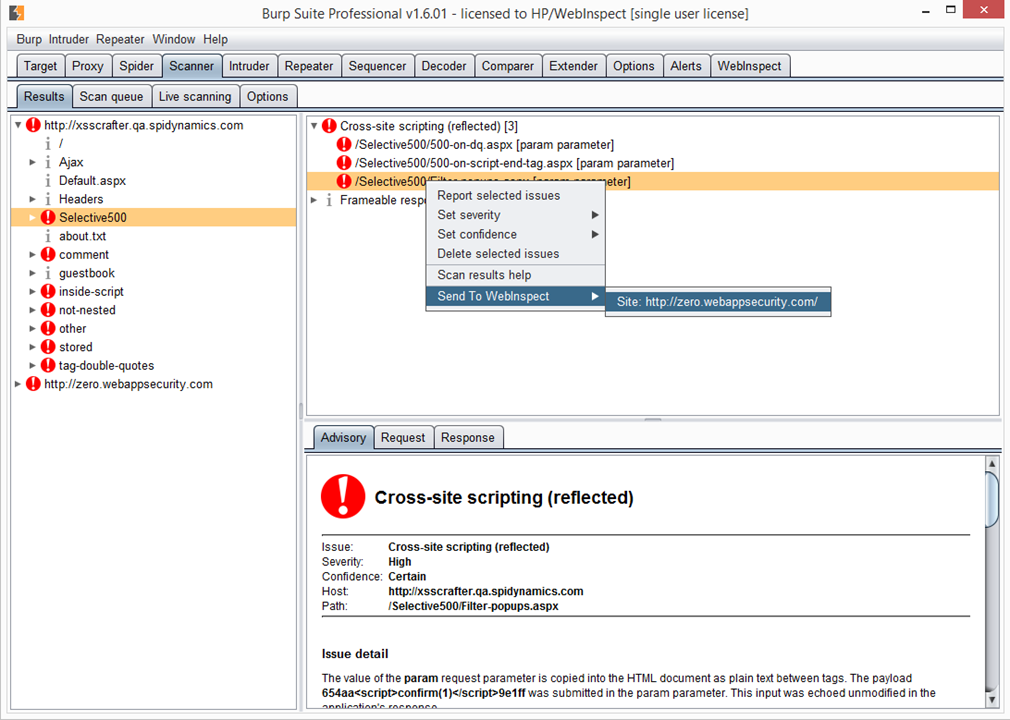
Task: Click the red alert icon beside not-nested
Action: 48,310
